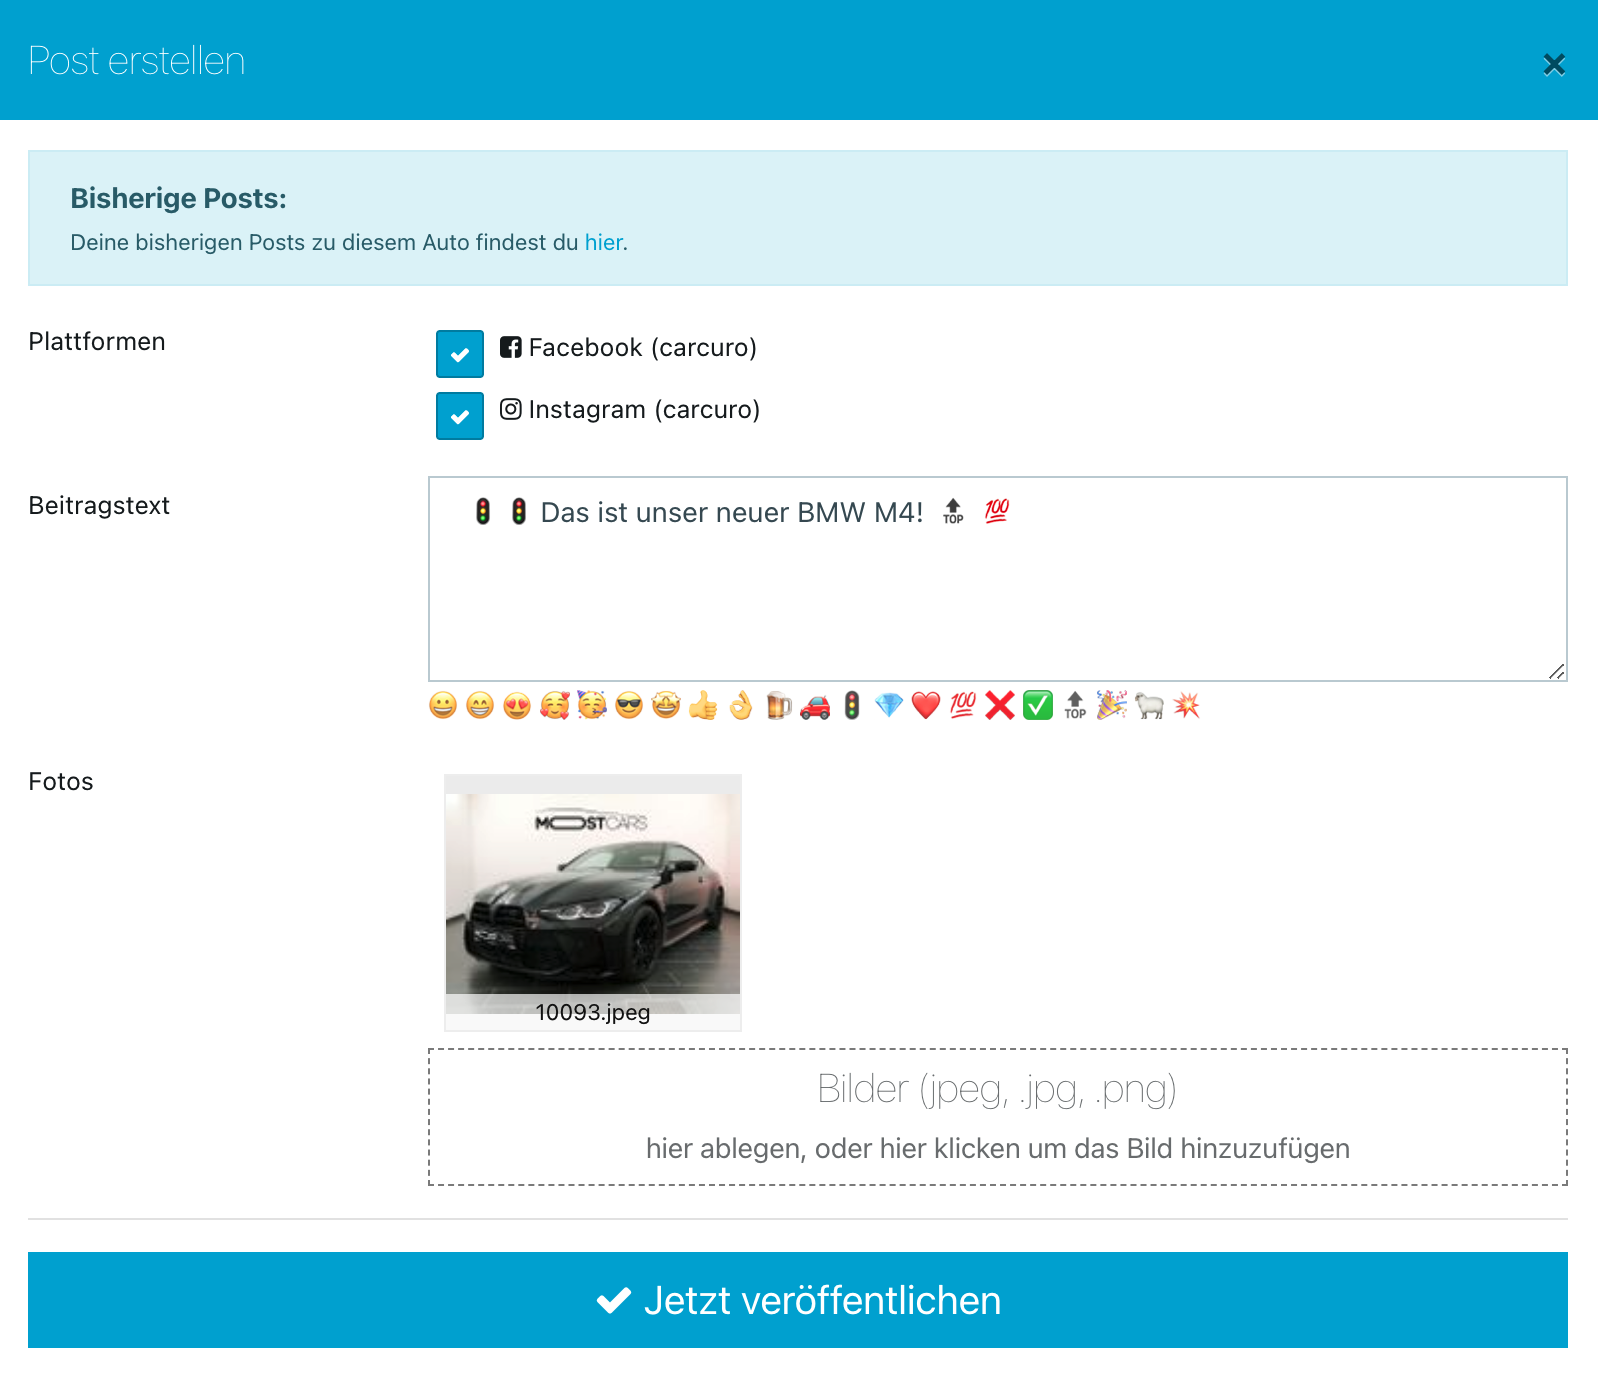Insert the smiling face with hearts emoji
1598x1376 pixels.
point(554,705)
